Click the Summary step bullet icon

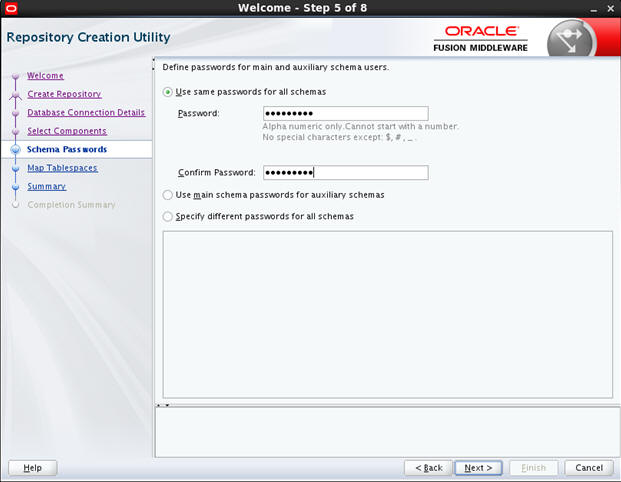(x=15, y=187)
